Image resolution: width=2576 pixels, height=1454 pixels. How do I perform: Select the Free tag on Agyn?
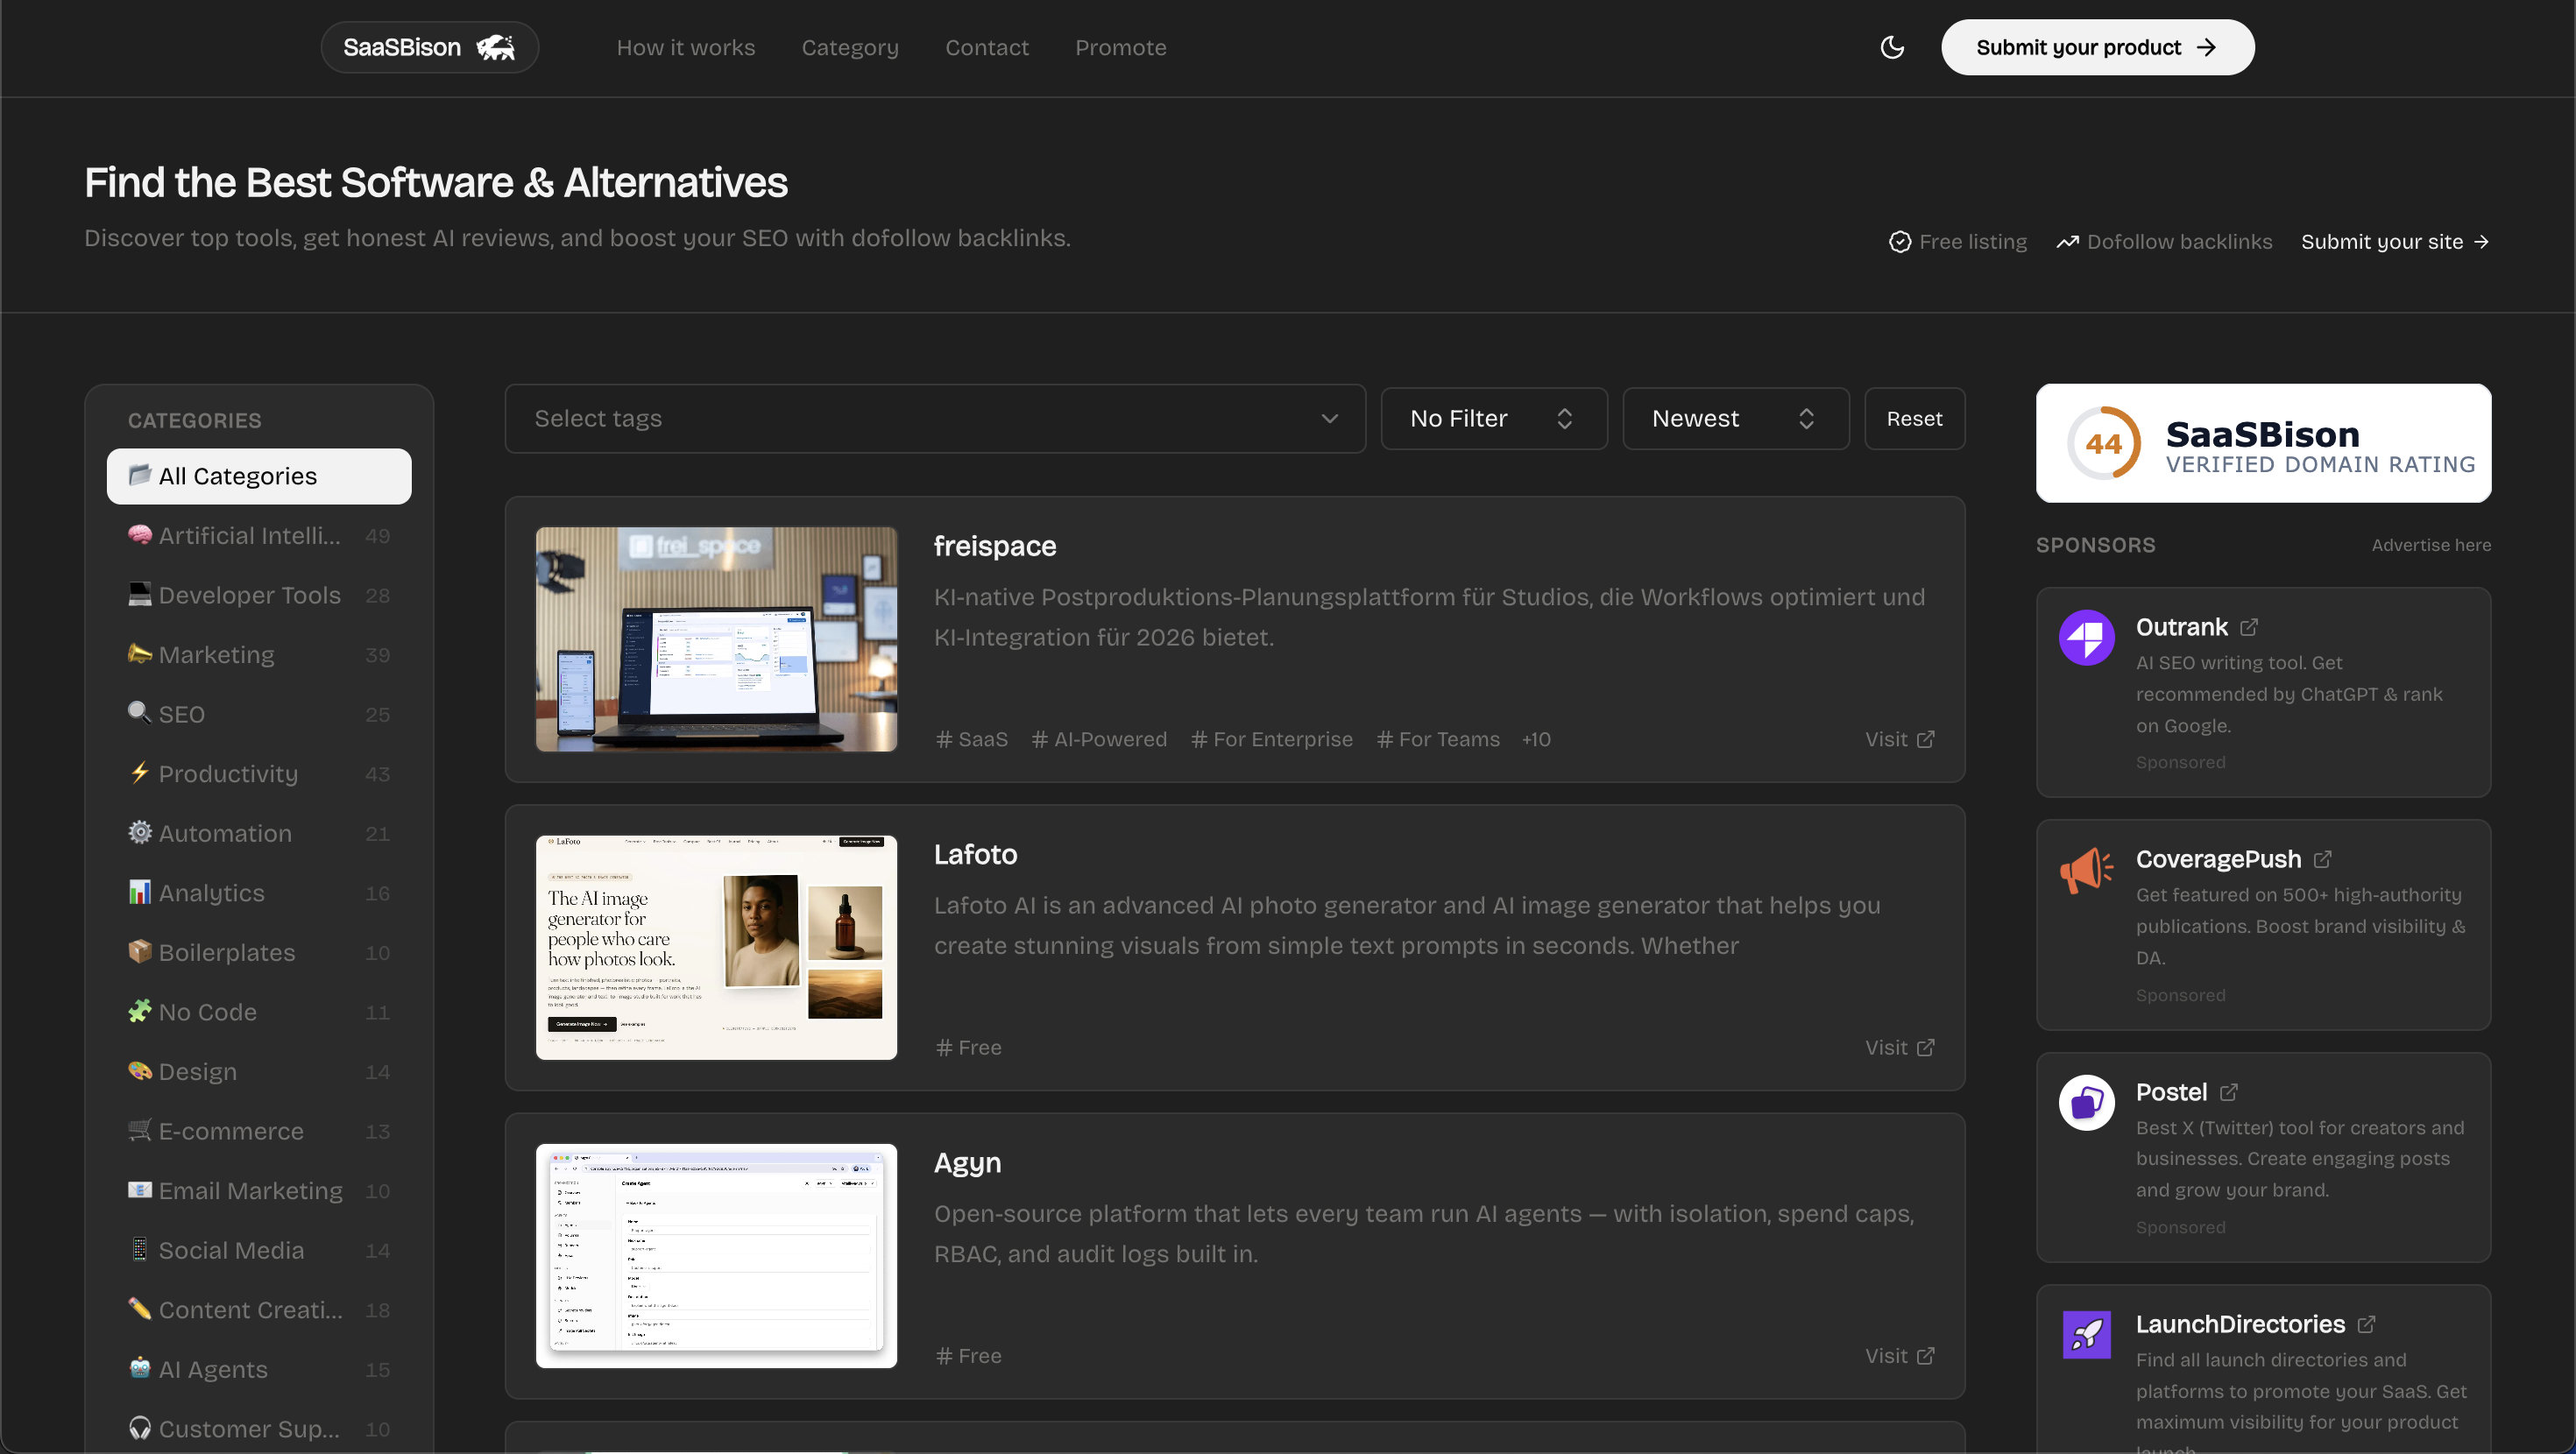968,1355
